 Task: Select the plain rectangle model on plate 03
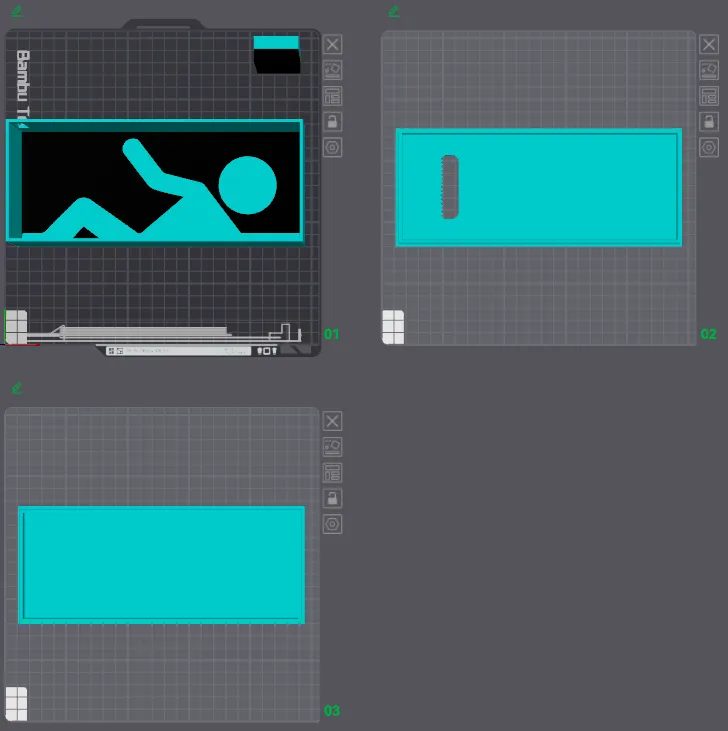coord(161,565)
